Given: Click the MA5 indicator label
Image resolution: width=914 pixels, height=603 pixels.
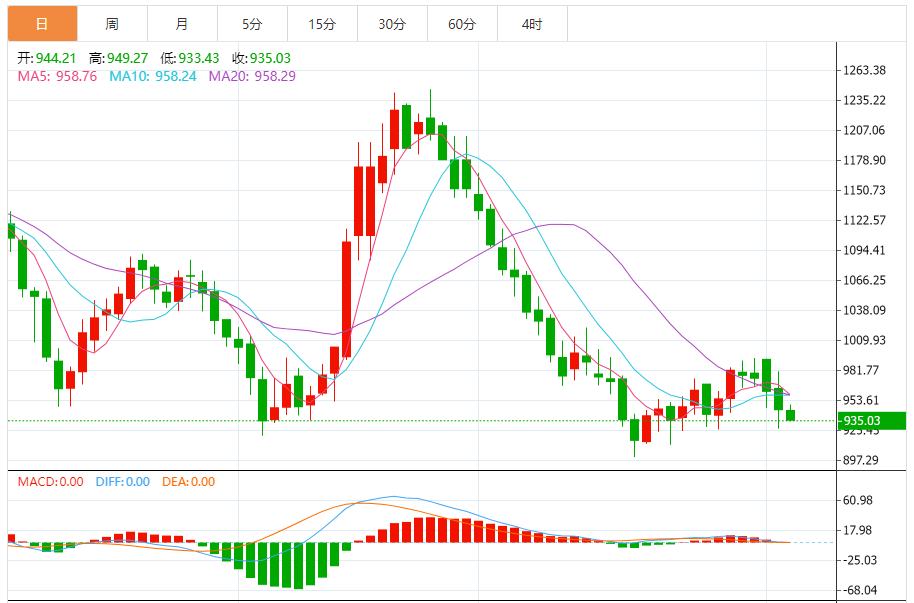Looking at the screenshot, I should point(57,76).
